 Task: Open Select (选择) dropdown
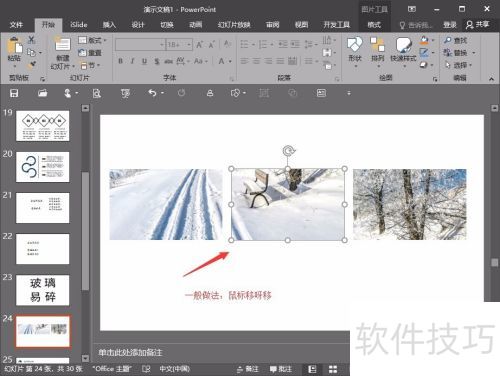click(459, 65)
